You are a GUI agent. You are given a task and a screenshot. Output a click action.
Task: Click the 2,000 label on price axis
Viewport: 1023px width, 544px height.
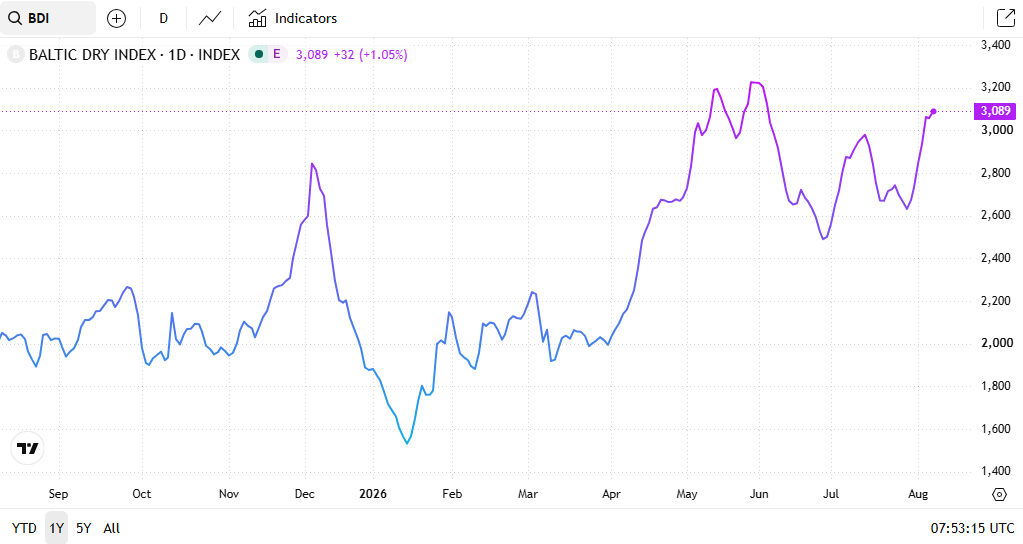996,343
